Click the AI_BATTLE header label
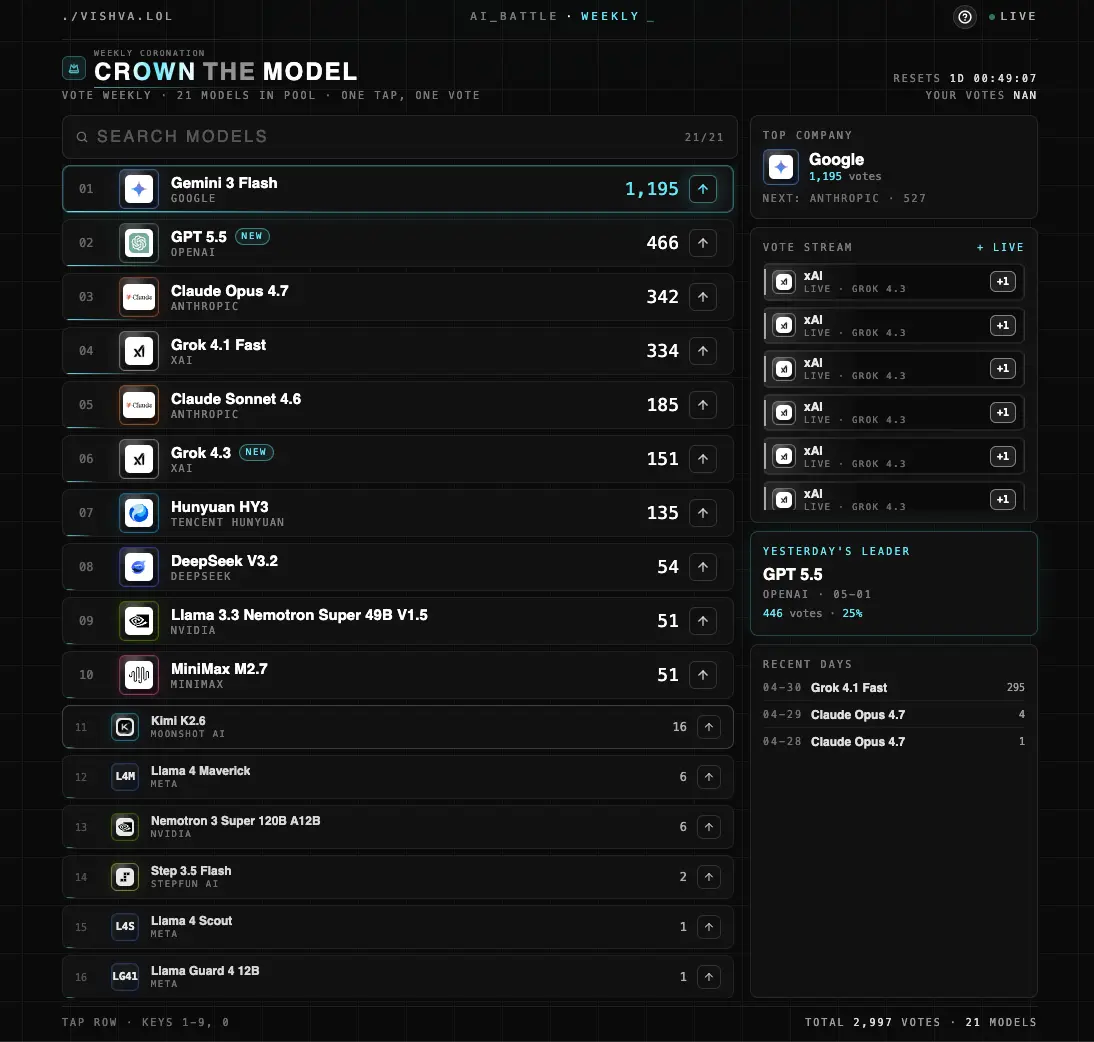Viewport: 1094px width, 1042px height. (514, 16)
